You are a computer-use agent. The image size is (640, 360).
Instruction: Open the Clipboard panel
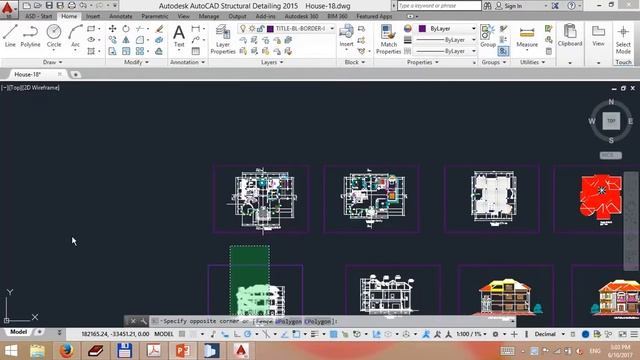570,35
